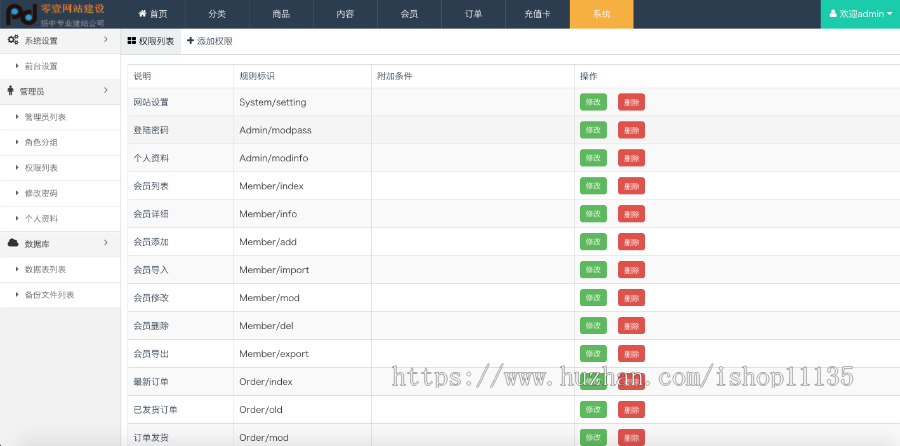Edit the Member/info permission
Viewport: 900px width, 446px height.
(x=593, y=214)
